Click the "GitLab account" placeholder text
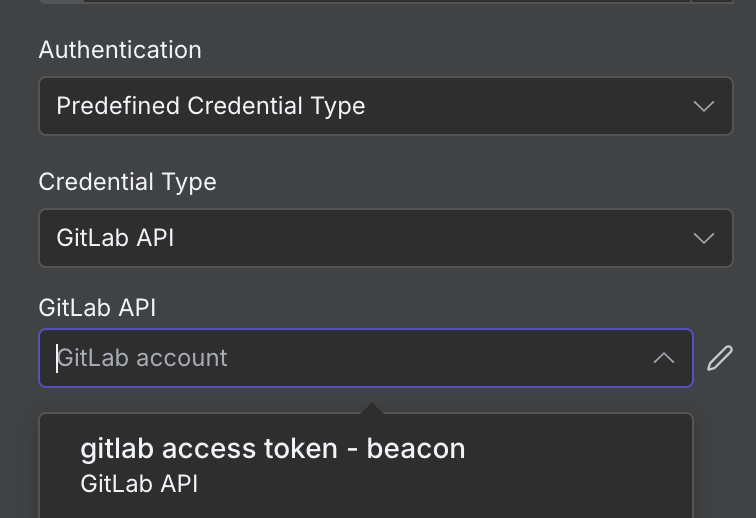 click(142, 358)
